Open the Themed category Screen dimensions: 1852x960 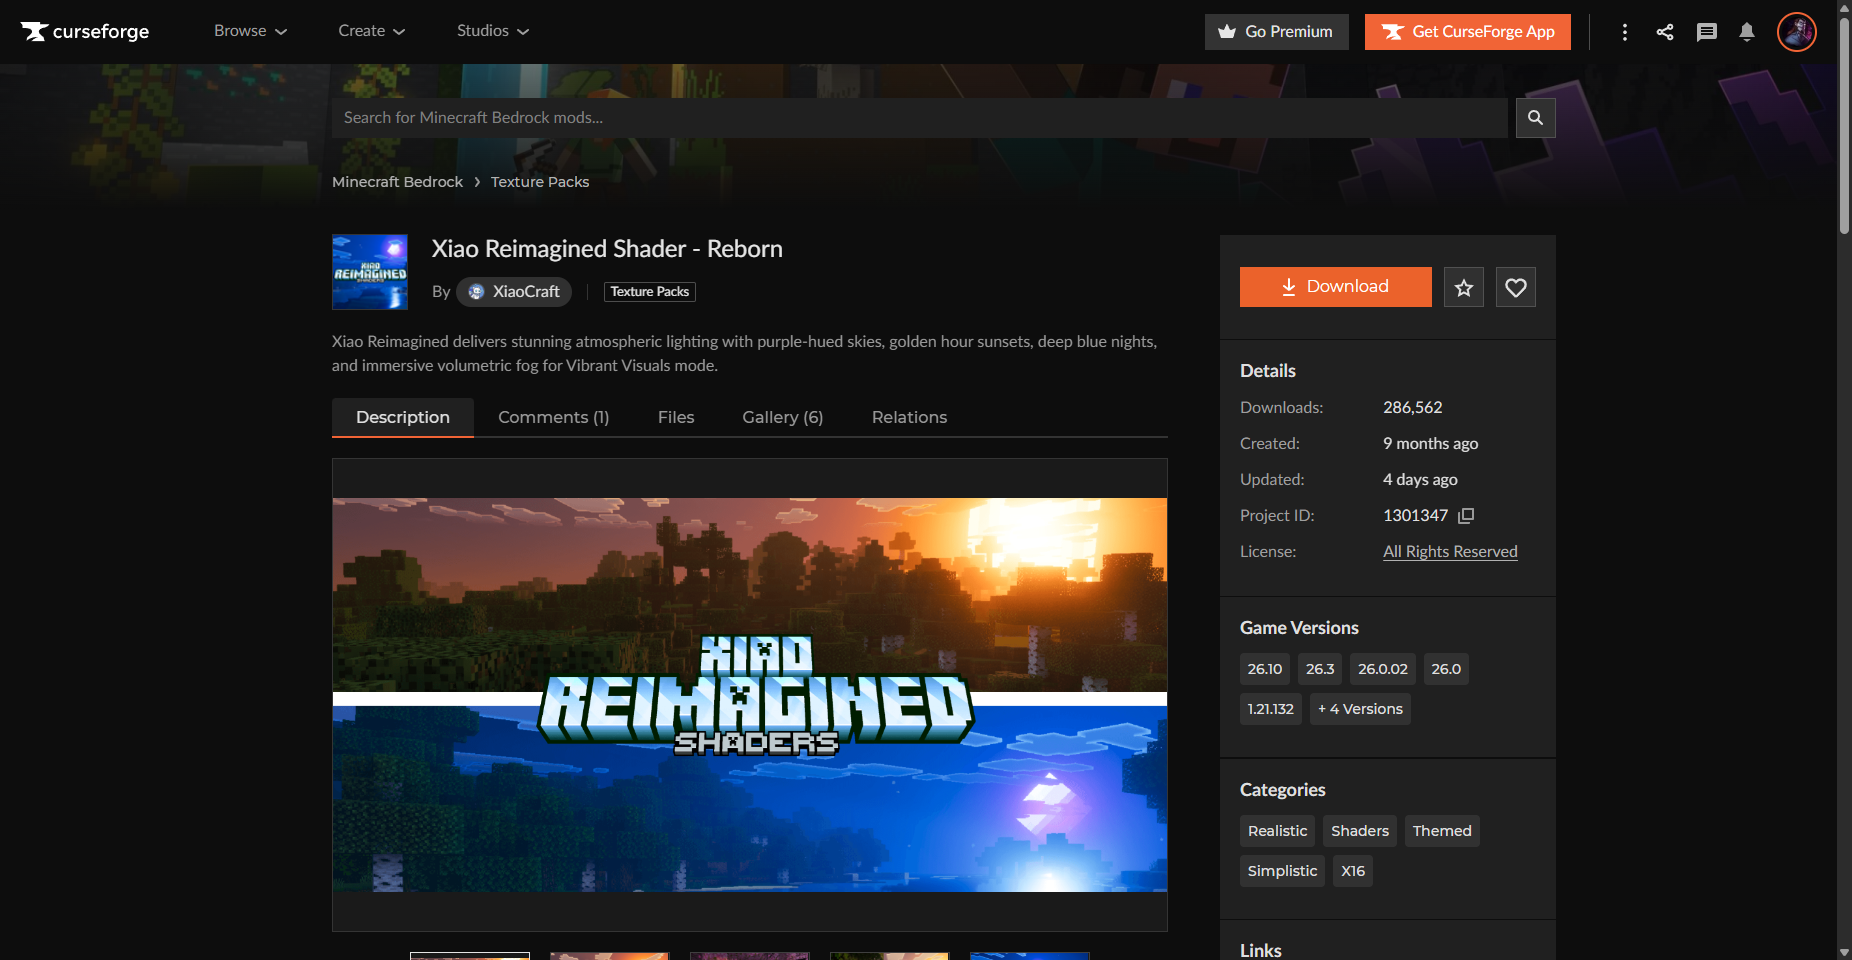[x=1442, y=831]
